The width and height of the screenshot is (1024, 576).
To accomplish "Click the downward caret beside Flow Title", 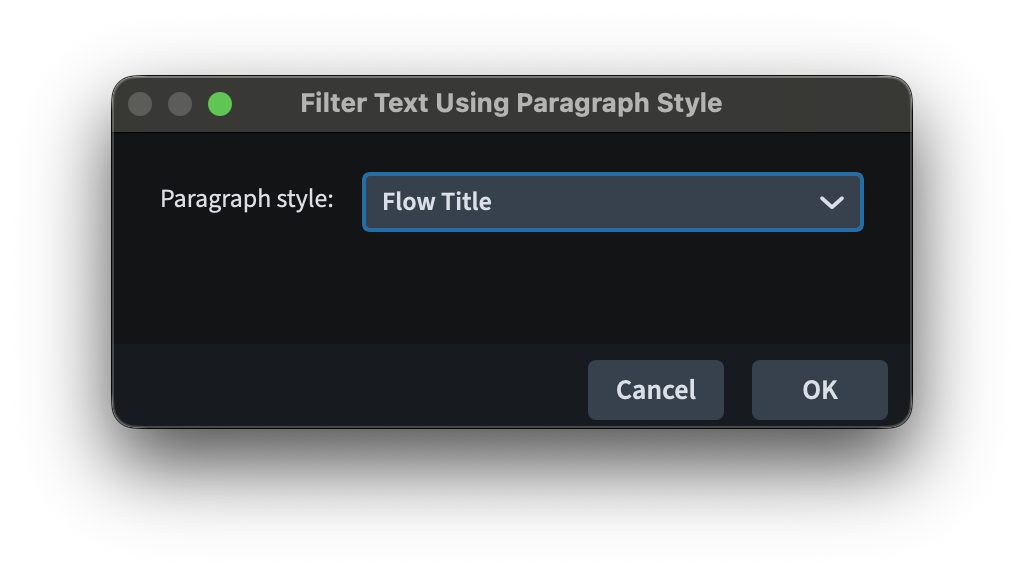I will (x=831, y=202).
